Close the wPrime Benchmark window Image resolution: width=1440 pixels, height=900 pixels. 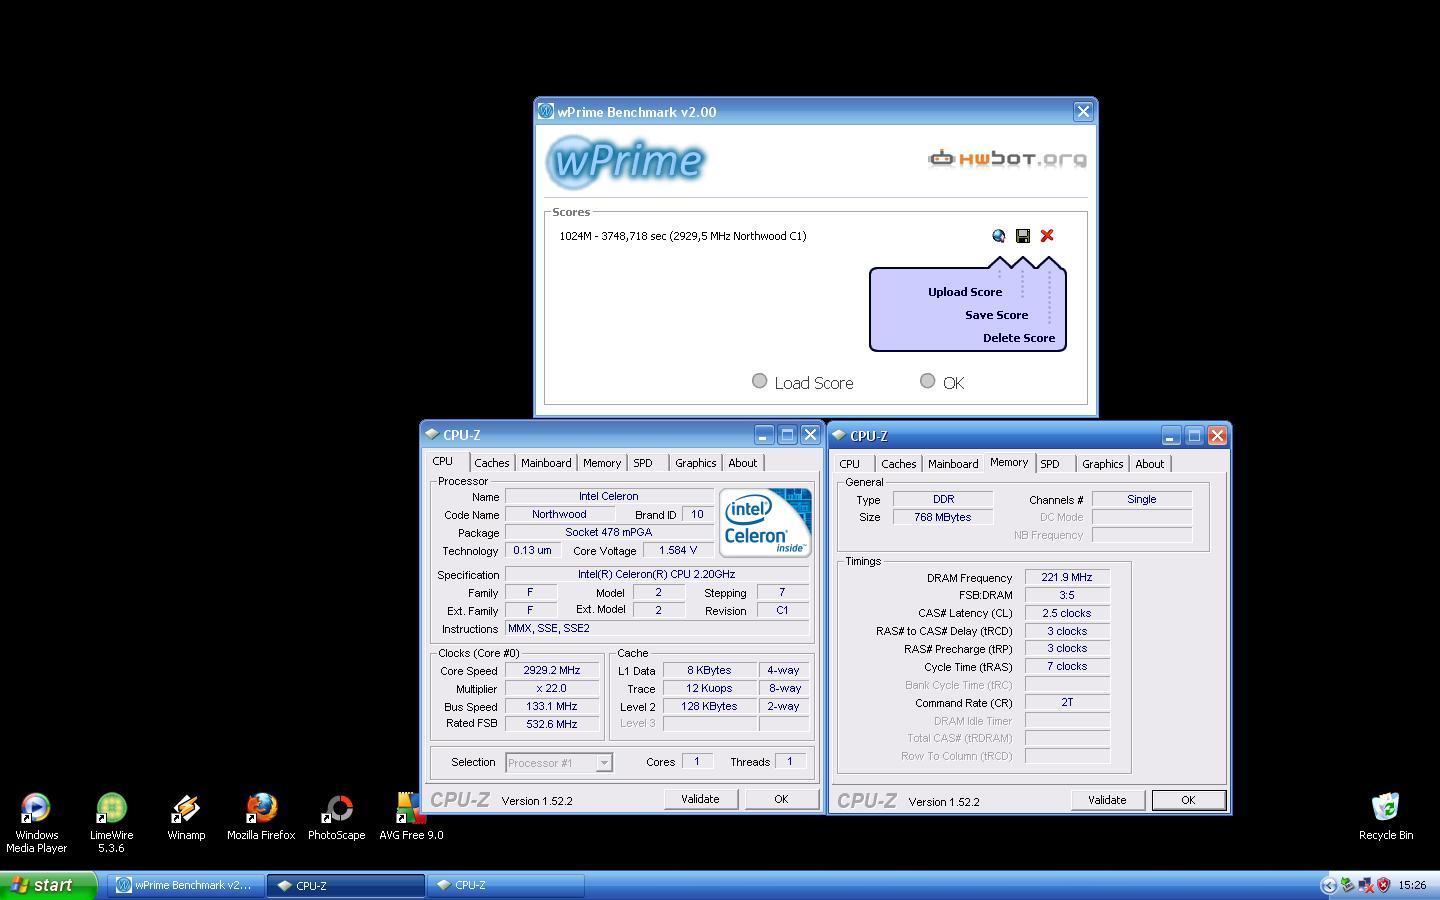pos(1083,112)
